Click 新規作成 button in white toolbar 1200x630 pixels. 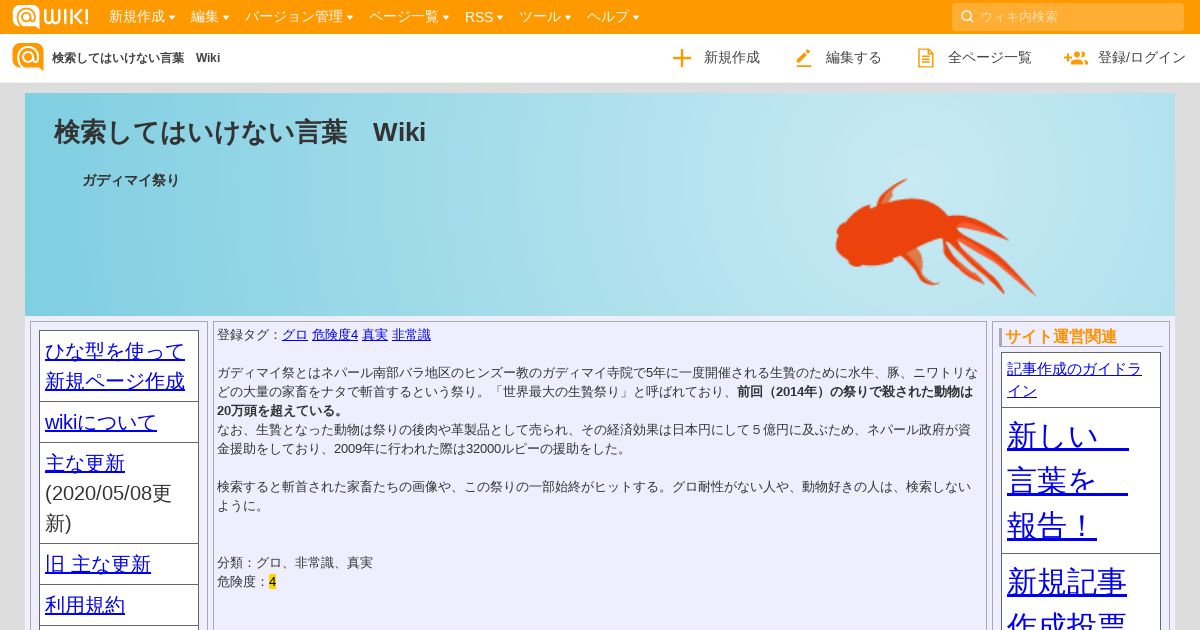pos(716,58)
